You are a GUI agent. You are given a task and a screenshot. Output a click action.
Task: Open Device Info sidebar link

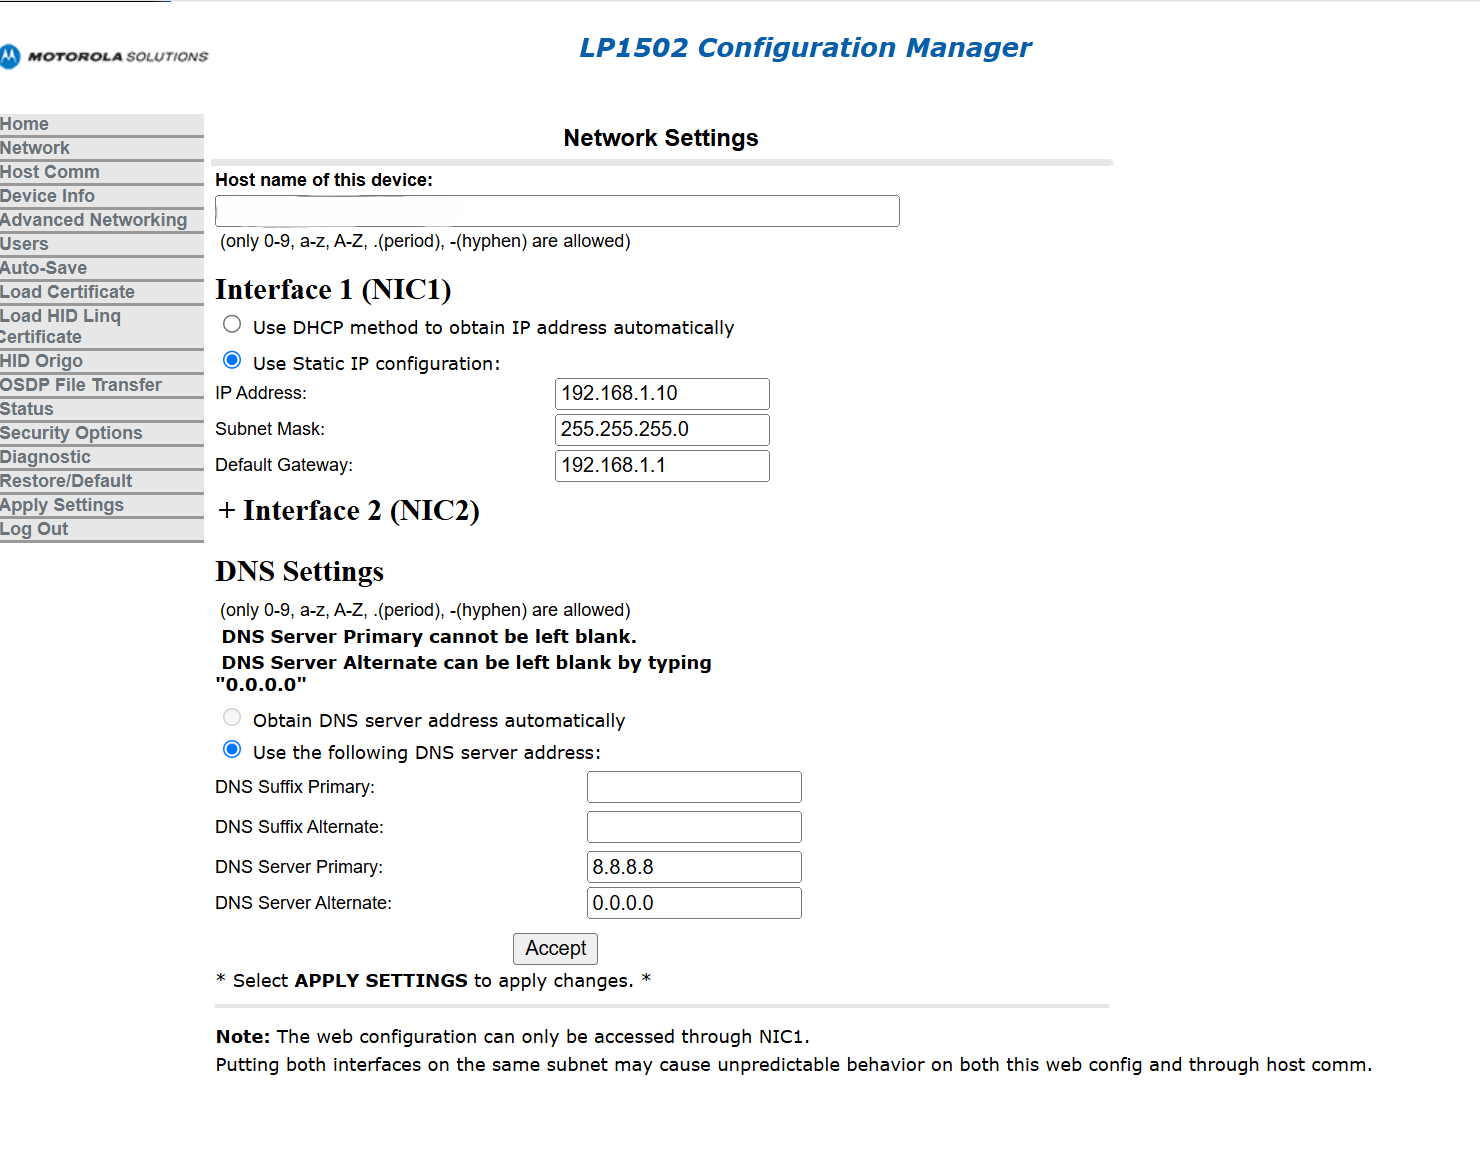47,196
